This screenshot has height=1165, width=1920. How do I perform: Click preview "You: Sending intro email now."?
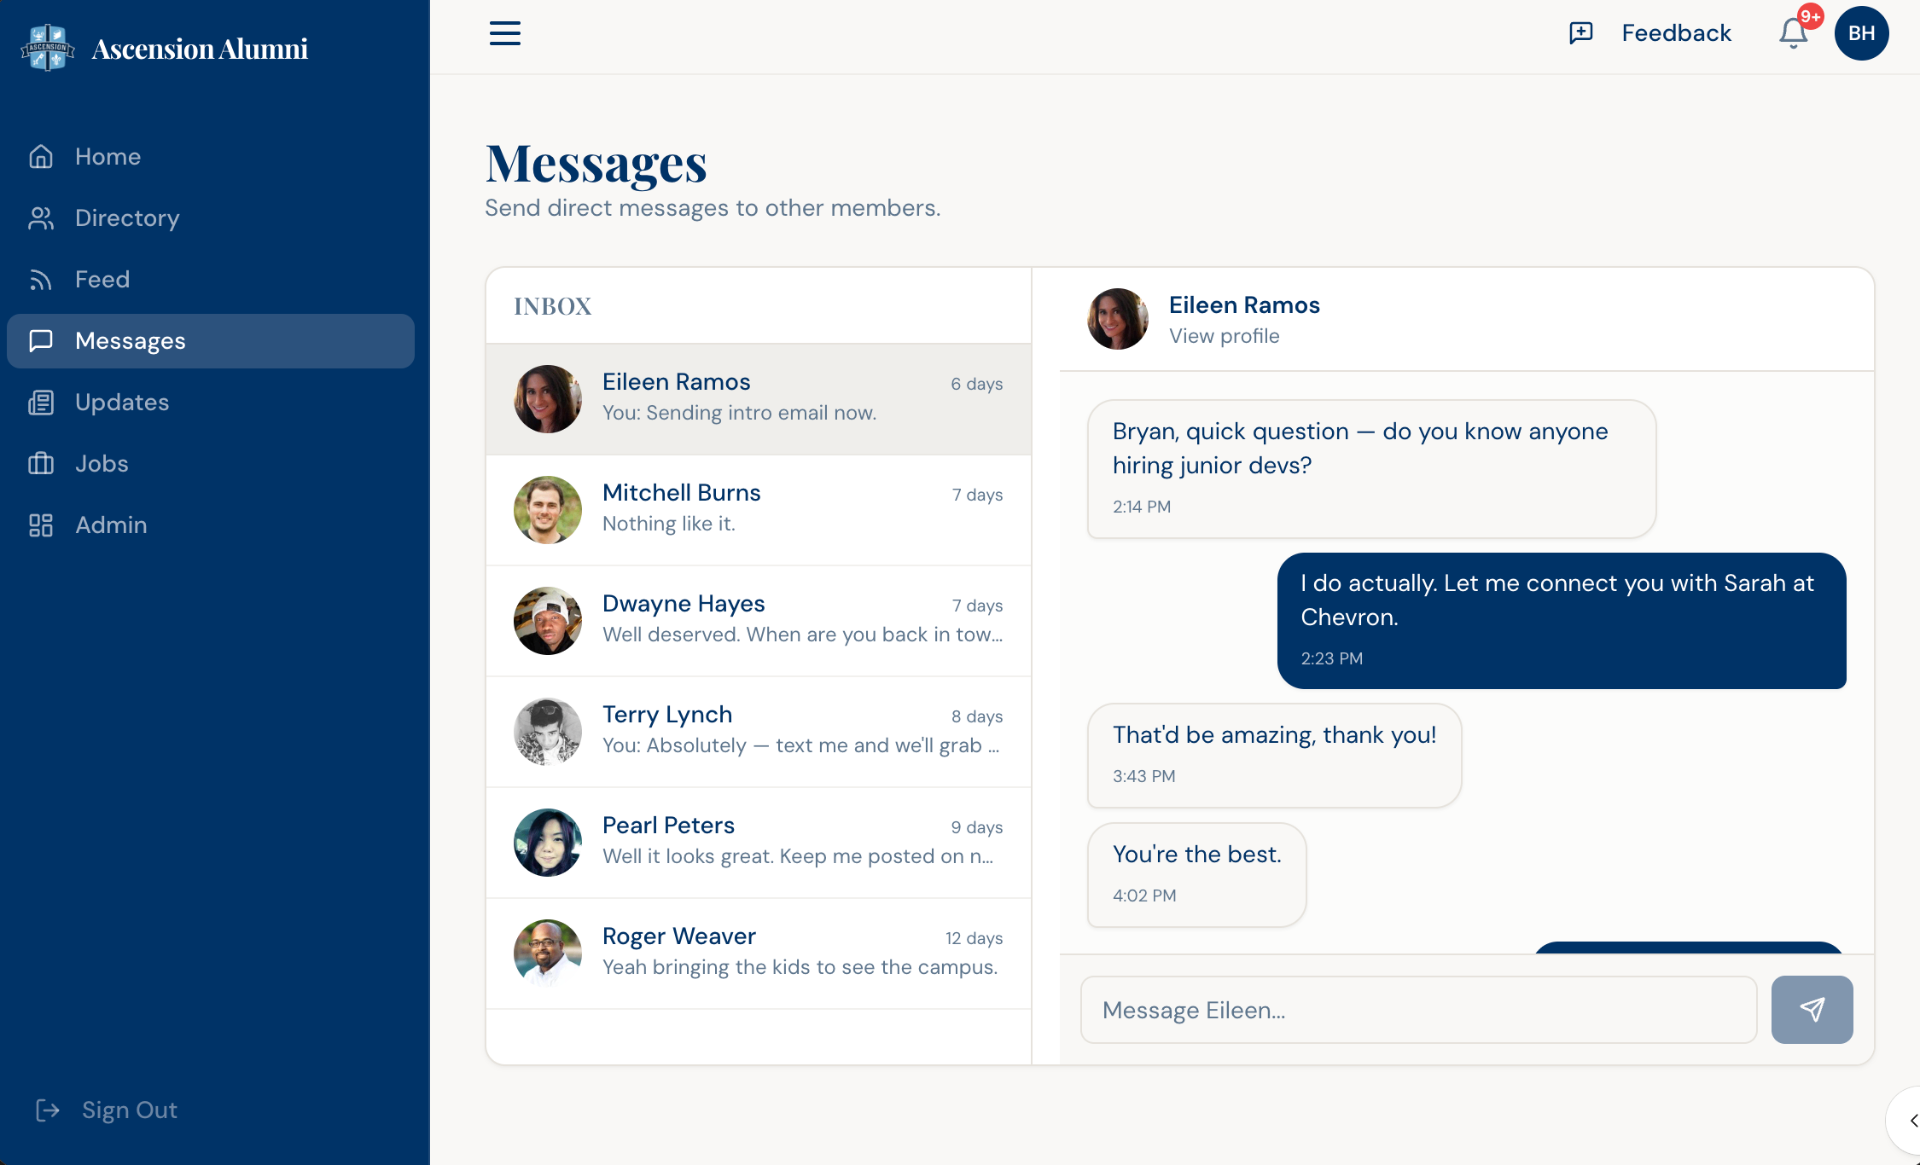click(x=739, y=413)
